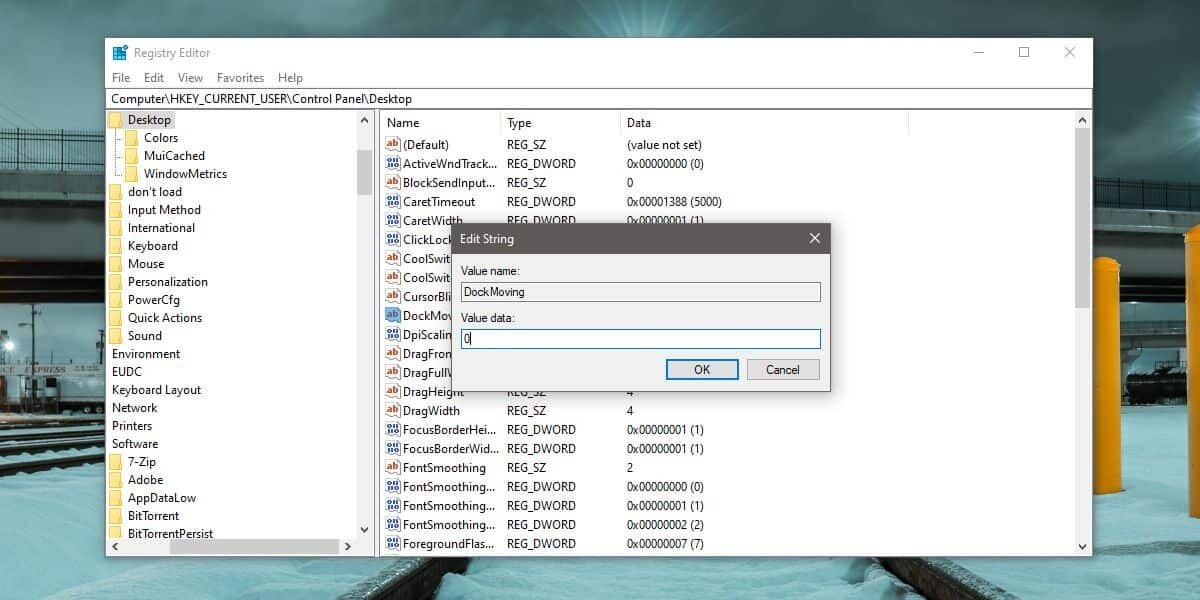The height and width of the screenshot is (600, 1200).
Task: Click the ab icon next to FontSmoothing
Action: (x=392, y=467)
